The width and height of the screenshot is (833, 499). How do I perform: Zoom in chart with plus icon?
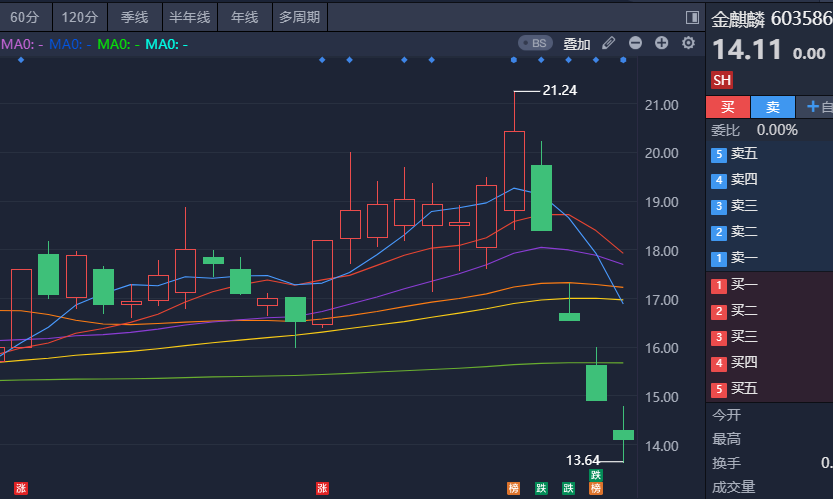[x=661, y=43]
